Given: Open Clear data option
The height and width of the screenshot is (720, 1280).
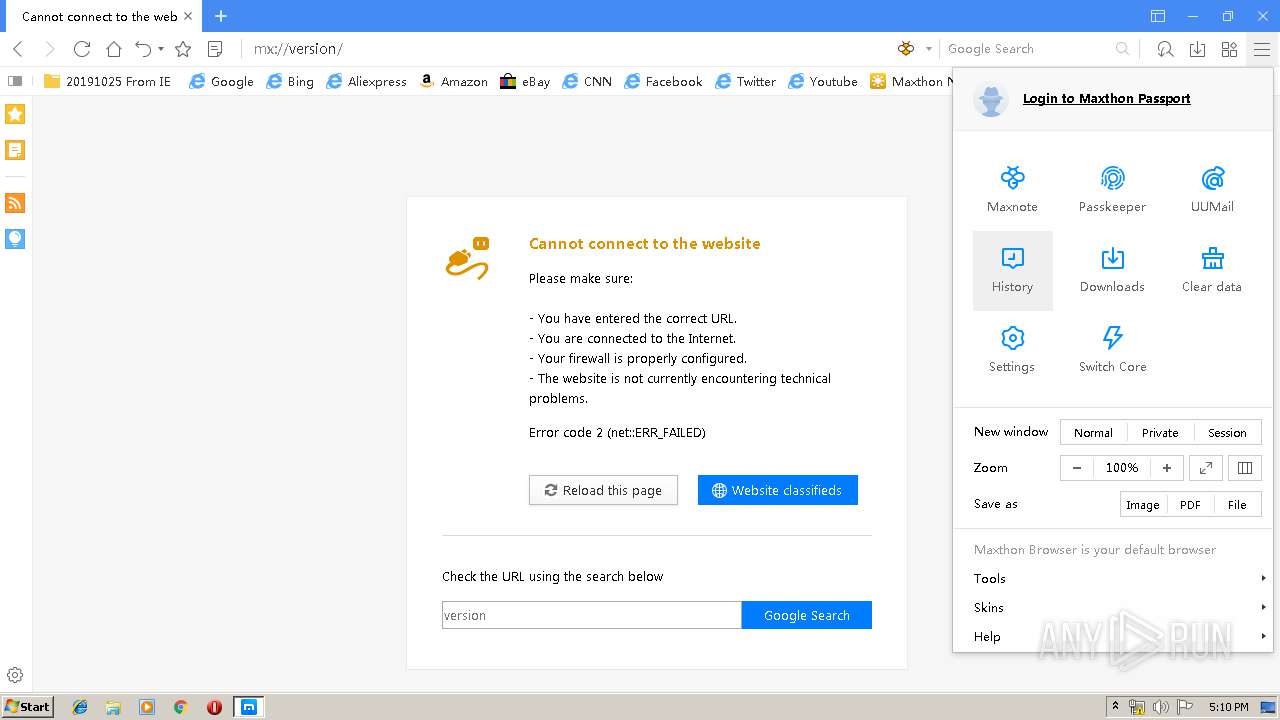Looking at the screenshot, I should pos(1212,270).
